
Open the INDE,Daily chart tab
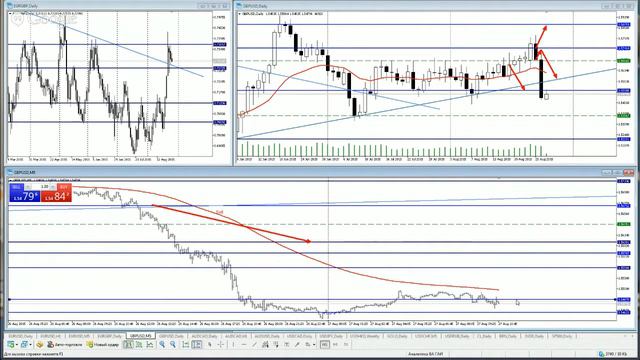[533, 336]
